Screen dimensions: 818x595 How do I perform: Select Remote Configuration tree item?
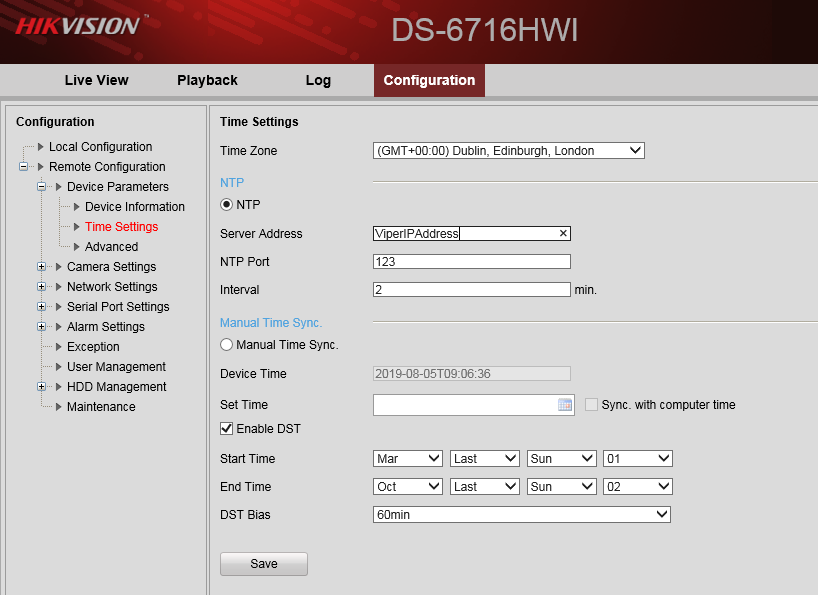pyautogui.click(x=107, y=166)
